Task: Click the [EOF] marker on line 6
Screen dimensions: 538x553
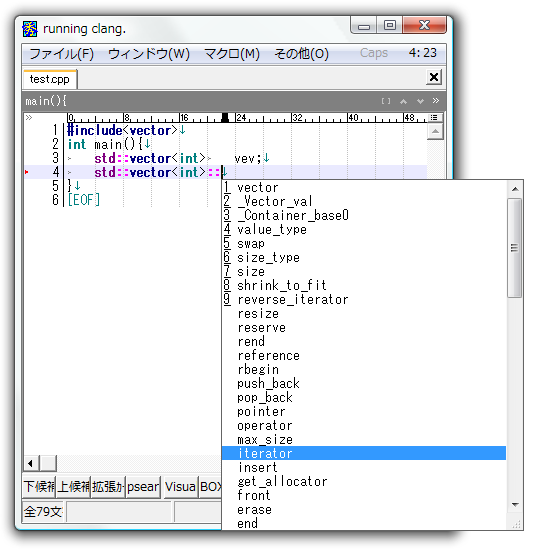Action: click(x=84, y=200)
